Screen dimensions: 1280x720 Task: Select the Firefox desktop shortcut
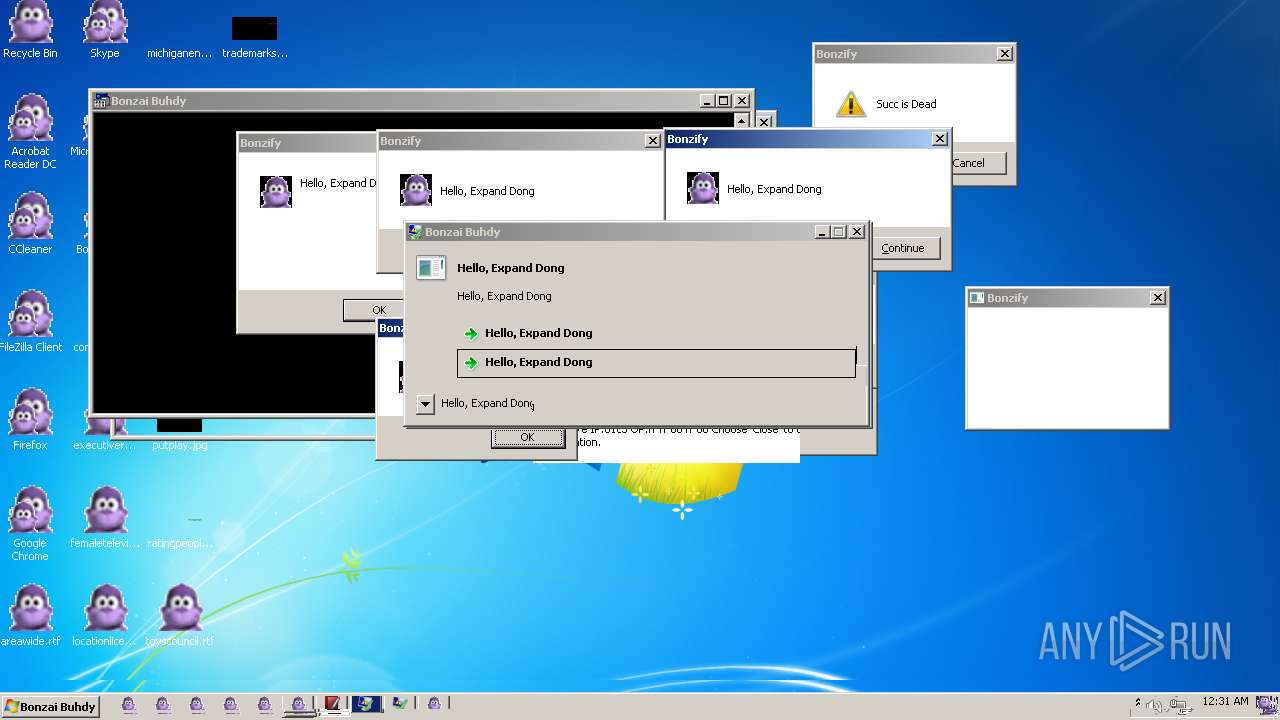30,419
